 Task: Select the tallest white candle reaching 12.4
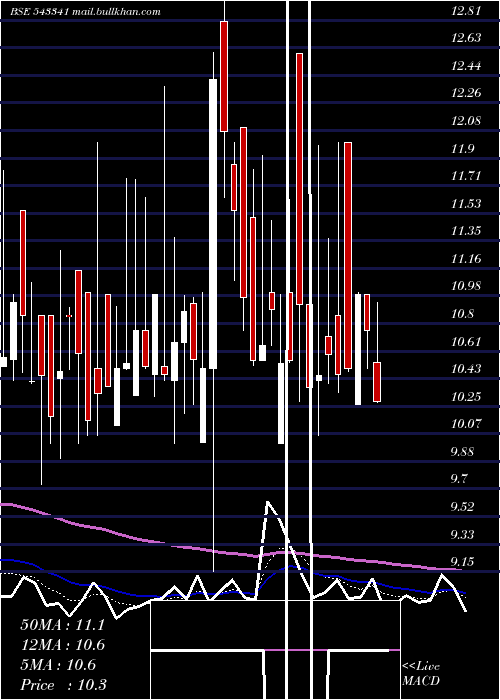pyautogui.click(x=213, y=224)
